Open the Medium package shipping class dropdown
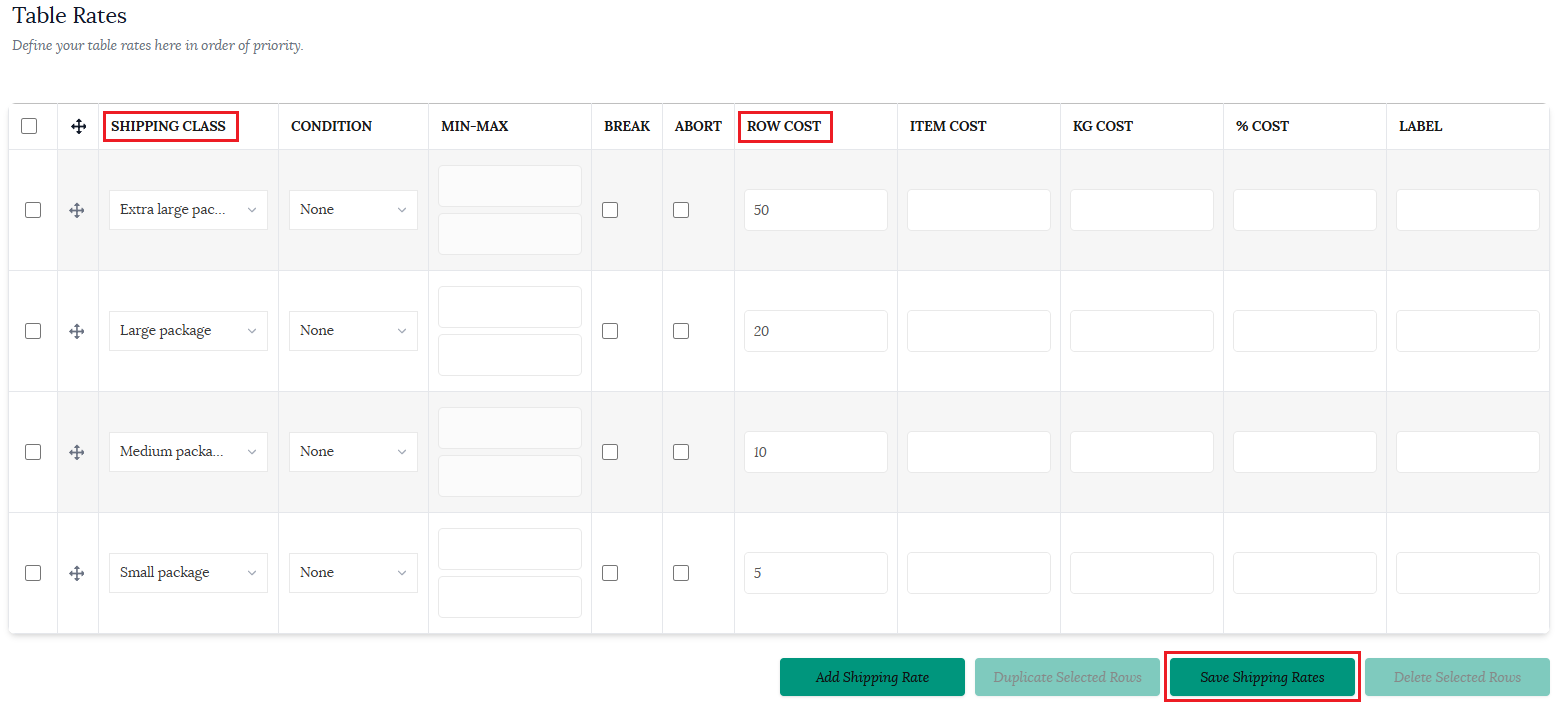The image size is (1564, 706). tap(188, 452)
